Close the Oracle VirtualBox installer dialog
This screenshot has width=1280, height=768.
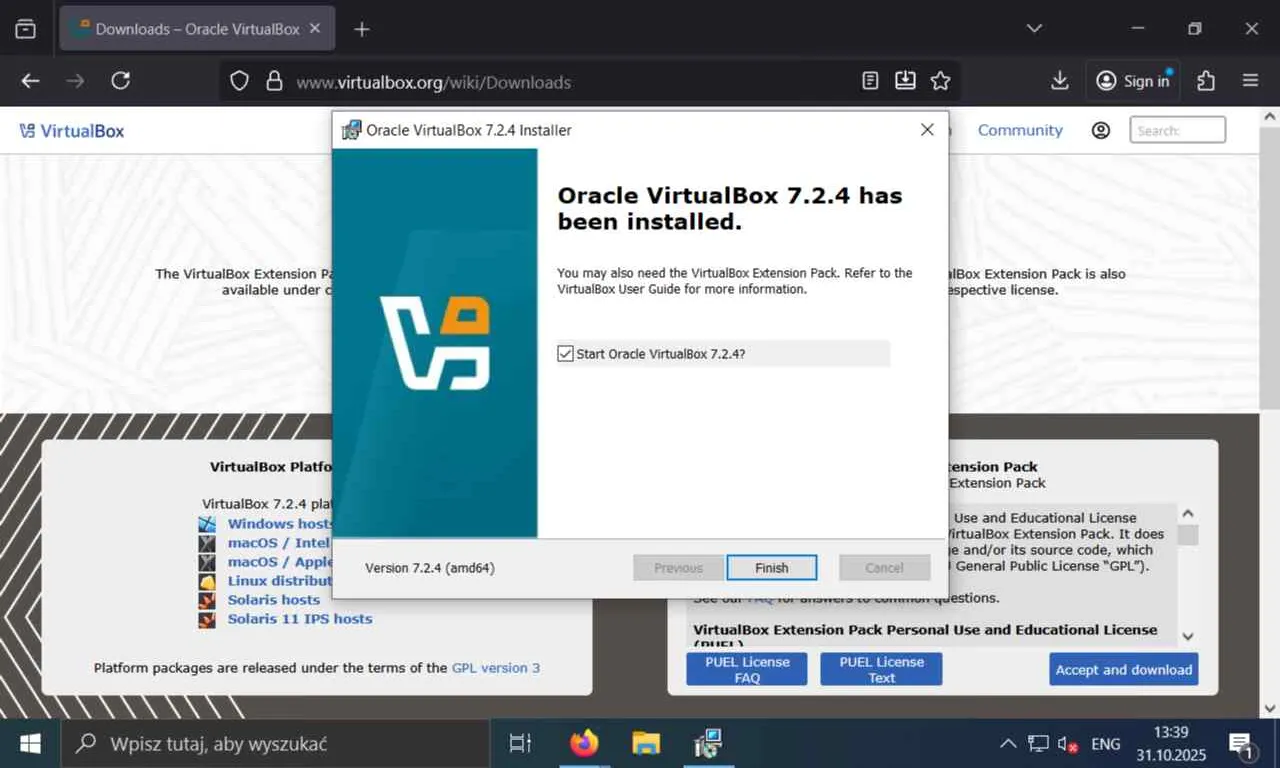tap(927, 130)
